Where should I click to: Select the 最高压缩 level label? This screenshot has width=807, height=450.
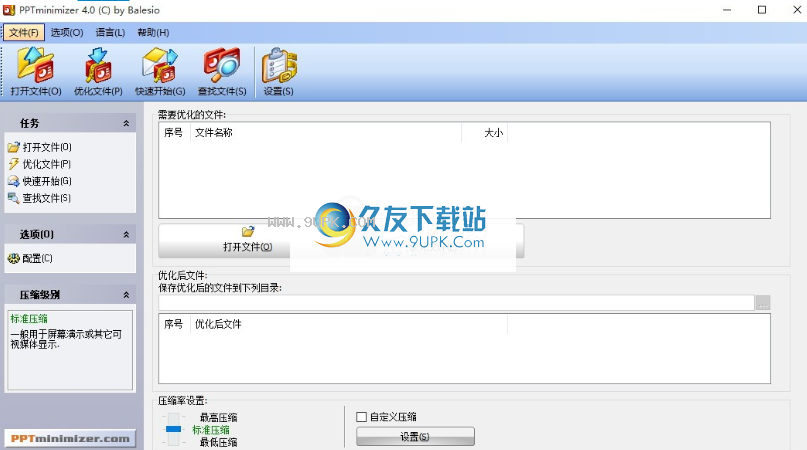click(x=218, y=418)
